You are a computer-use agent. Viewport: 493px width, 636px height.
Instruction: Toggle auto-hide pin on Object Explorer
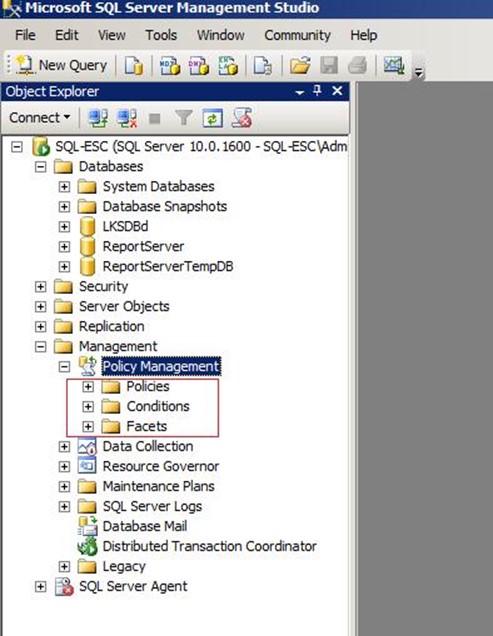click(x=317, y=91)
